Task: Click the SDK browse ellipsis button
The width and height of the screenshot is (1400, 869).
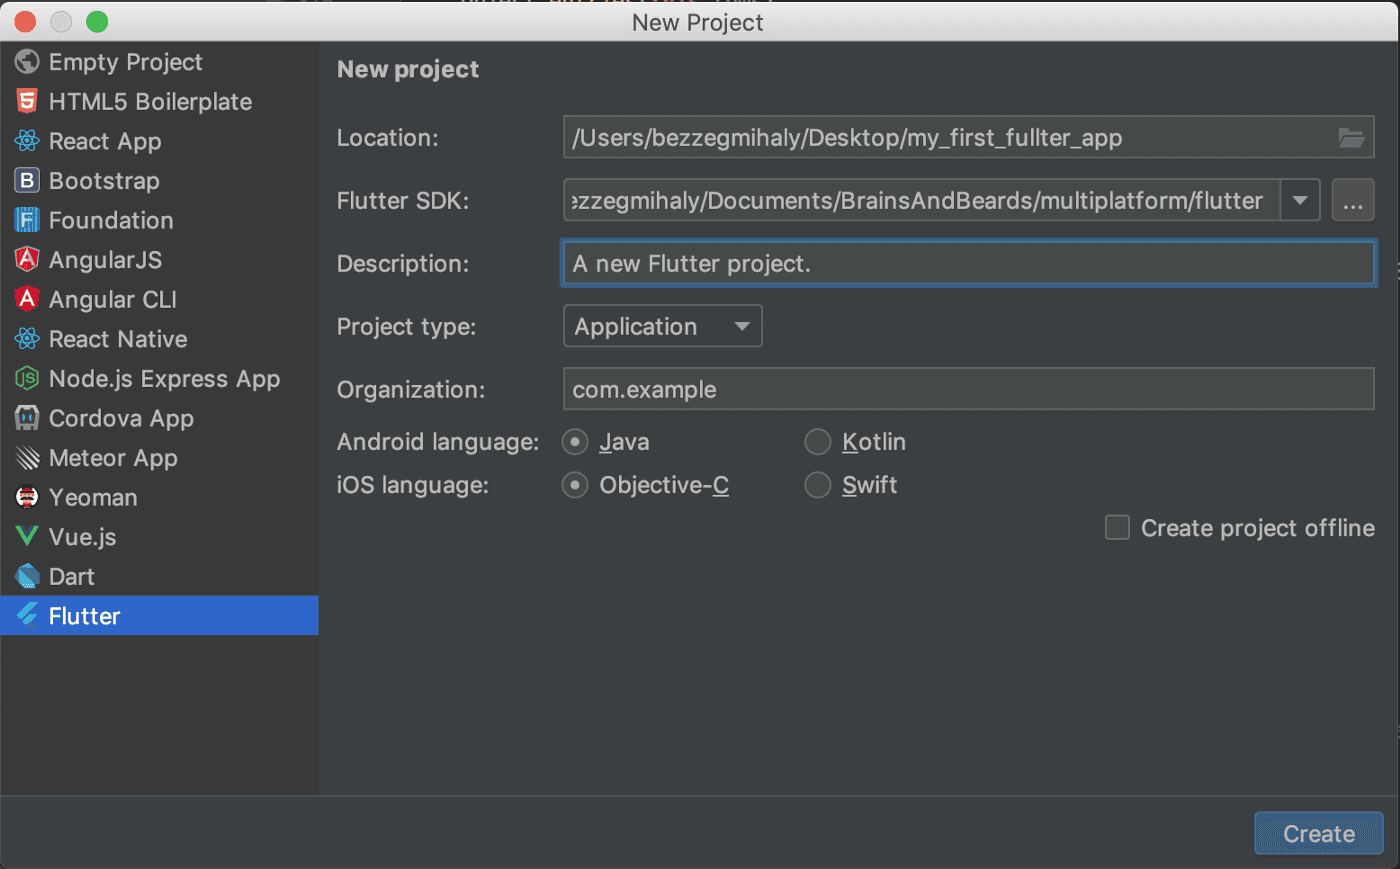Action: tap(1353, 201)
